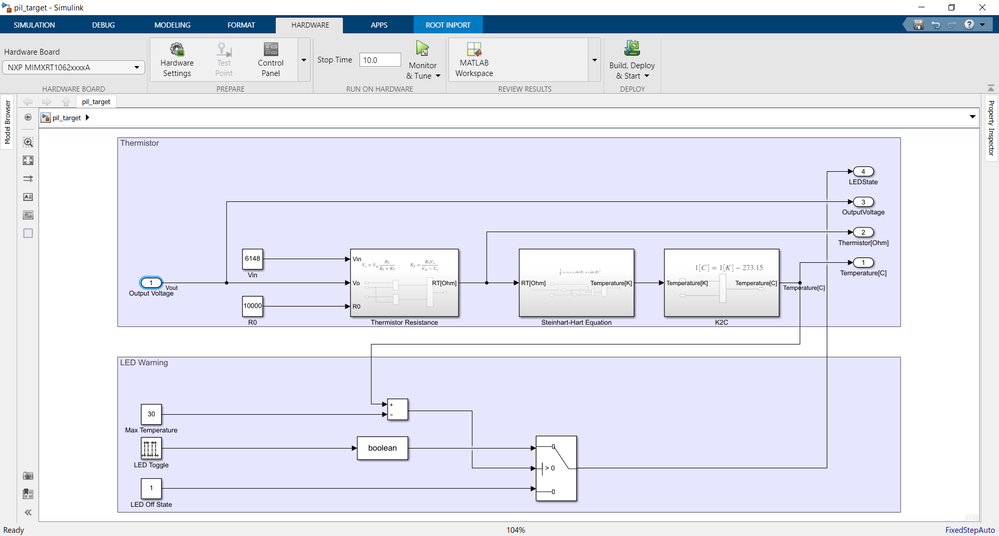Expand the Review Results gallery arrow
The width and height of the screenshot is (999, 536).
(594, 60)
